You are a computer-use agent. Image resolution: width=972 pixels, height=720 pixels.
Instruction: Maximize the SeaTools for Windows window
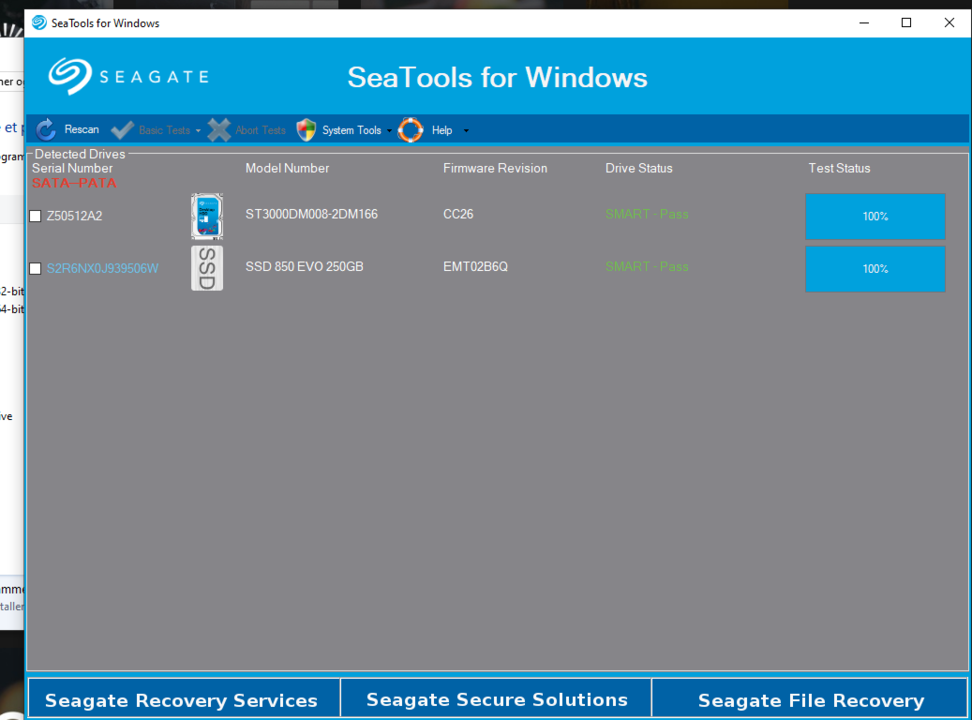click(906, 23)
